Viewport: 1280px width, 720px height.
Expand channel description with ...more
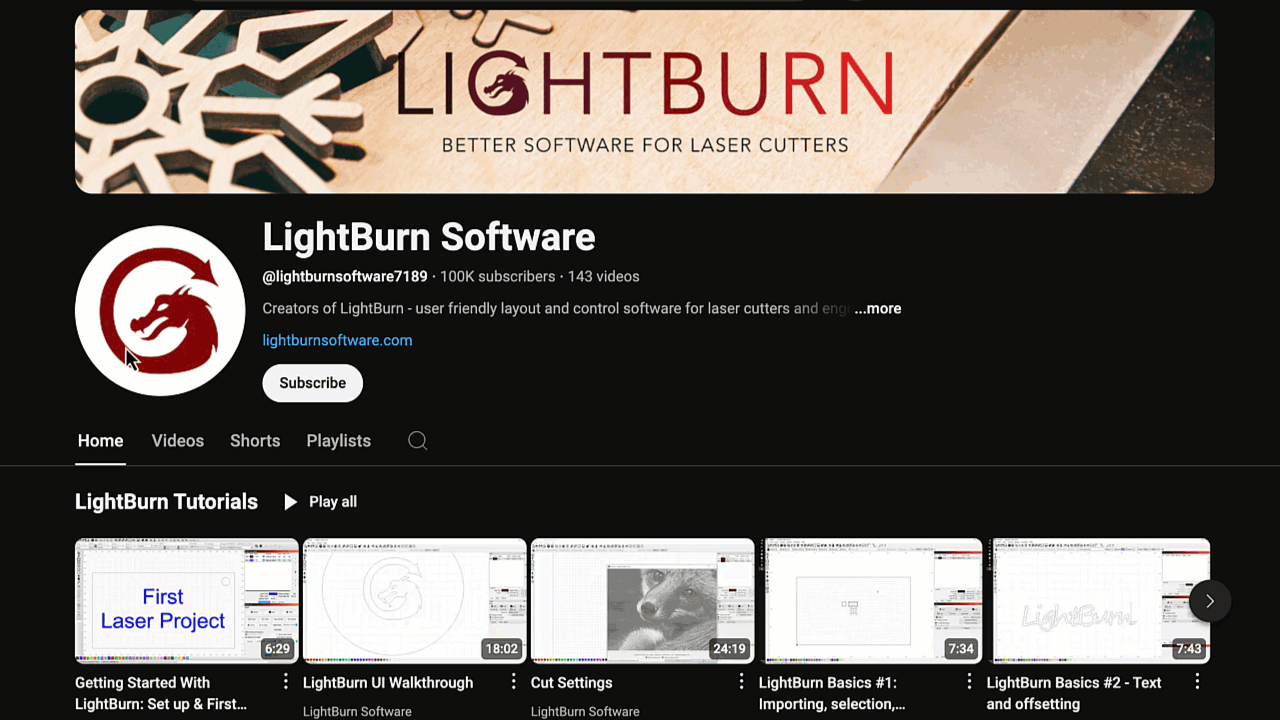(x=877, y=309)
